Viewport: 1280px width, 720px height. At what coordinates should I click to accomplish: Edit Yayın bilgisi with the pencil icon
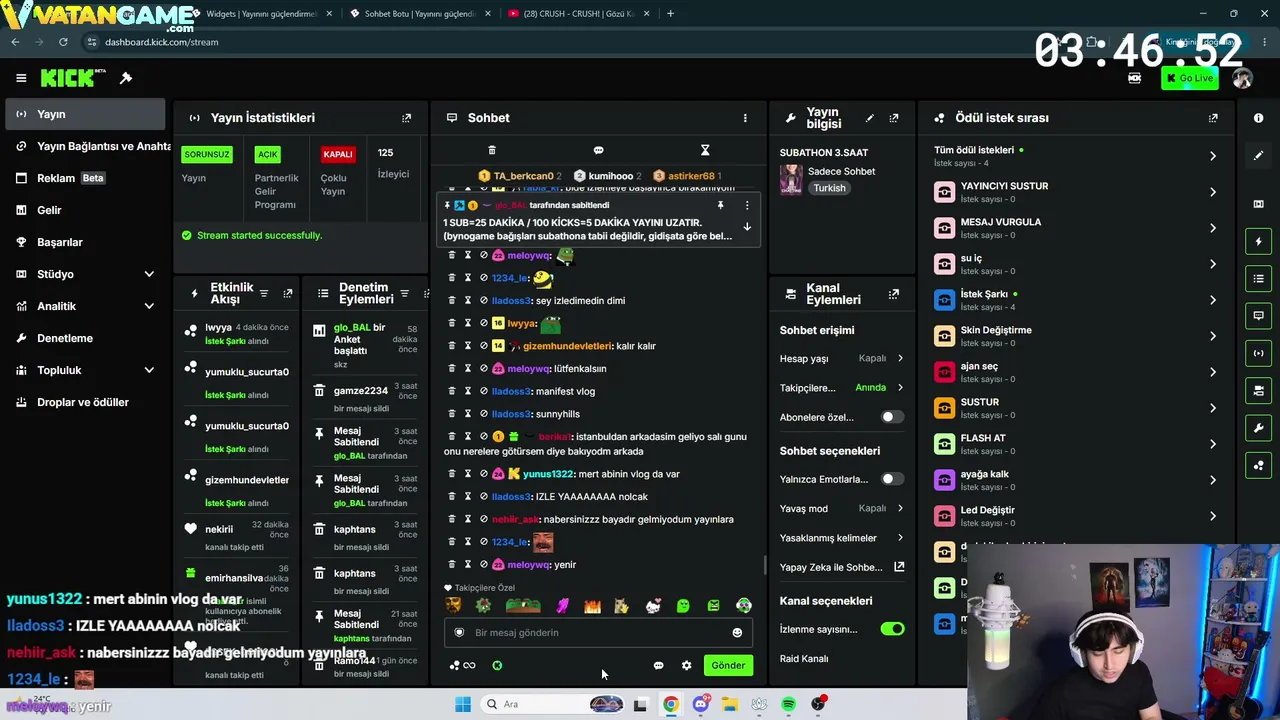click(x=869, y=118)
